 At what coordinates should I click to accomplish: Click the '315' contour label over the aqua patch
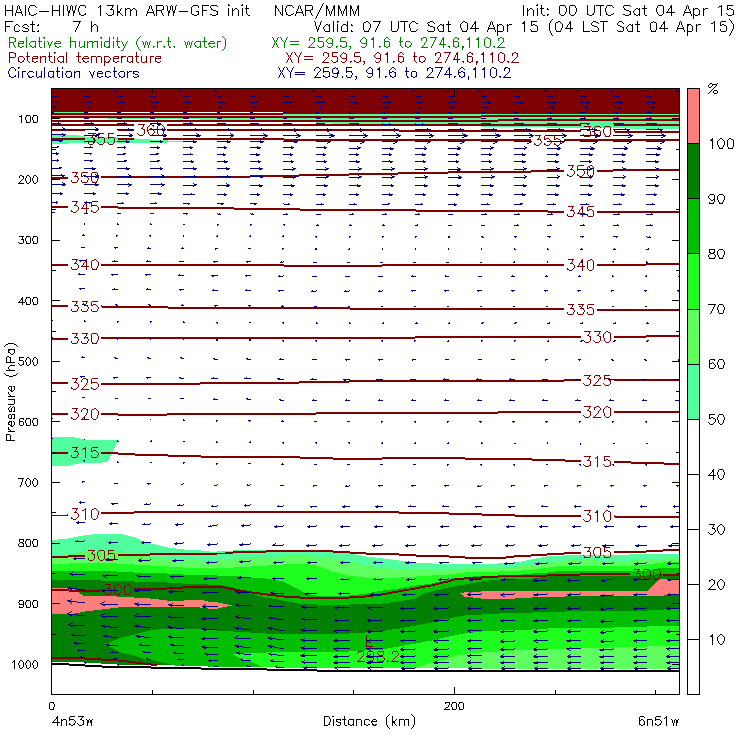click(x=85, y=453)
